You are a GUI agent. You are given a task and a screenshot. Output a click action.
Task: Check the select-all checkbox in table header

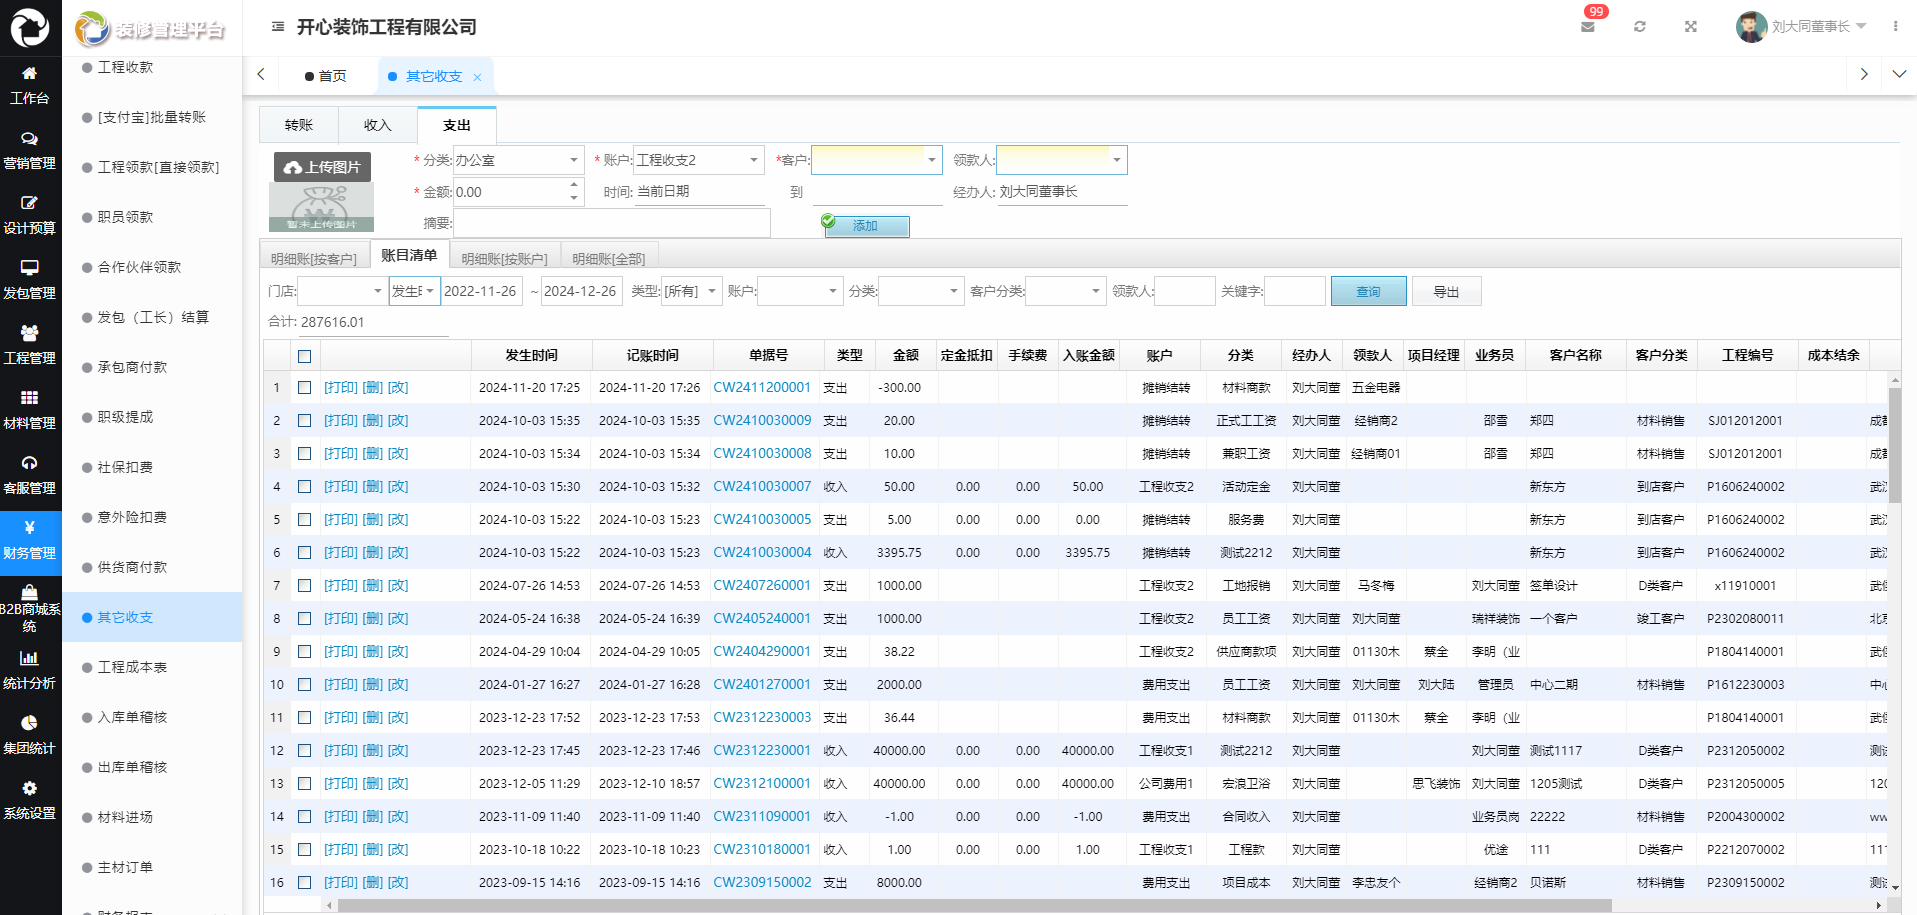pos(305,356)
